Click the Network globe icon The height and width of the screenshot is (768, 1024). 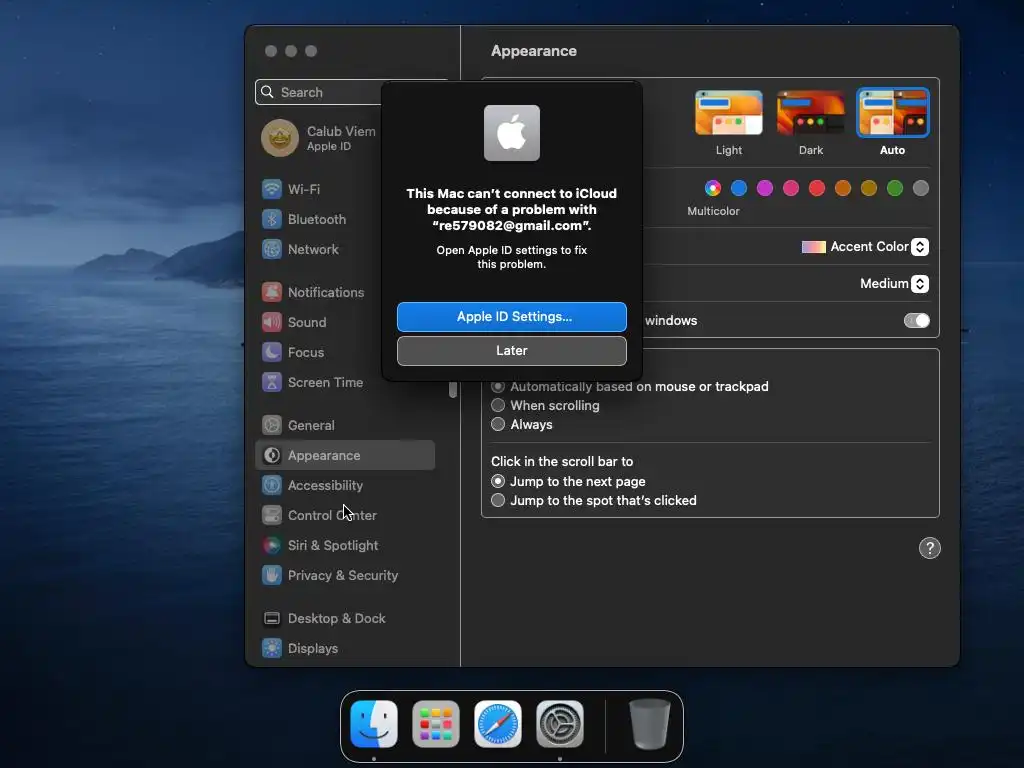(272, 249)
